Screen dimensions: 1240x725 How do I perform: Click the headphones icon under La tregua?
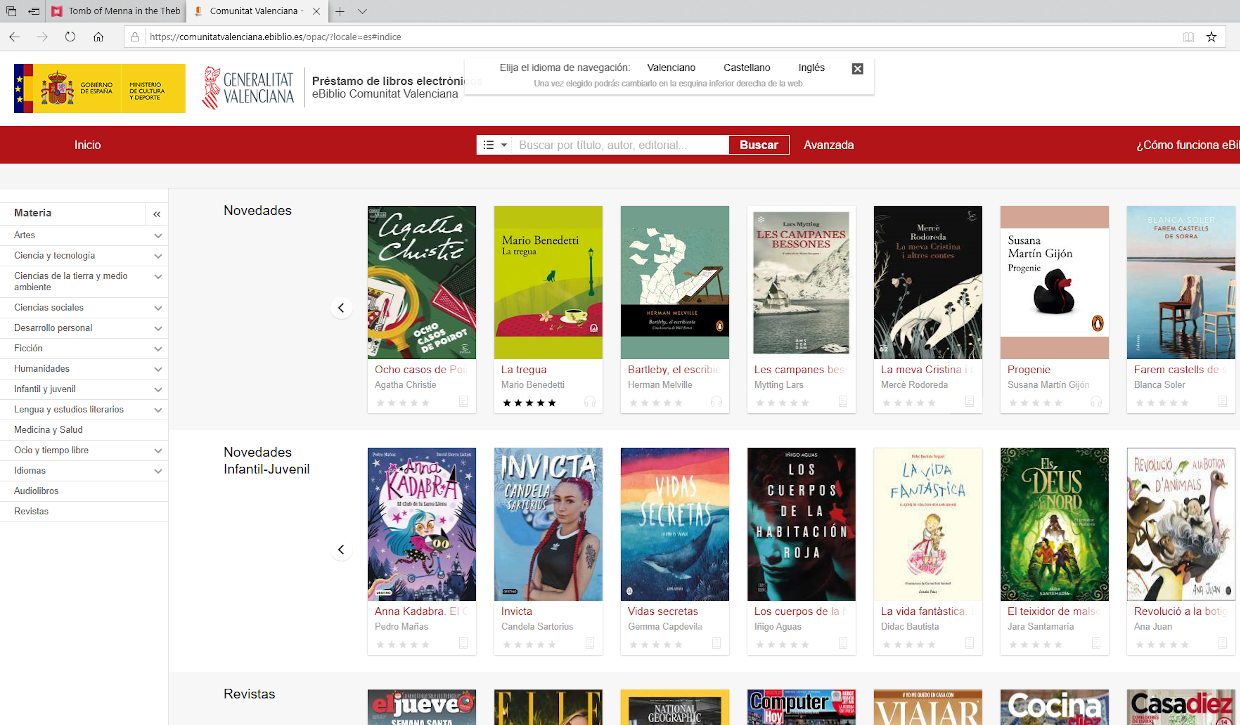(590, 402)
